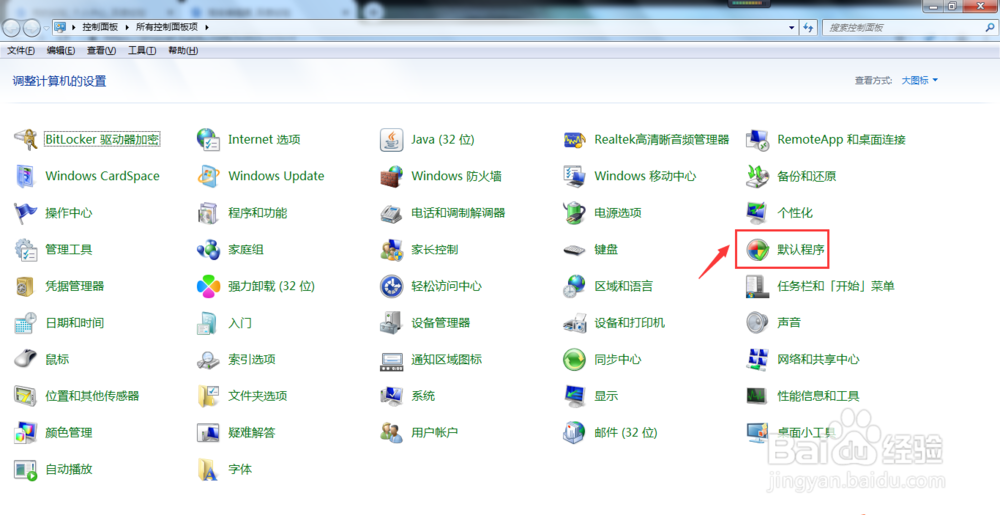Viewport: 1000px width, 515px height.
Task: Click the 控制面板 breadcrumb segment
Action: pos(100,27)
